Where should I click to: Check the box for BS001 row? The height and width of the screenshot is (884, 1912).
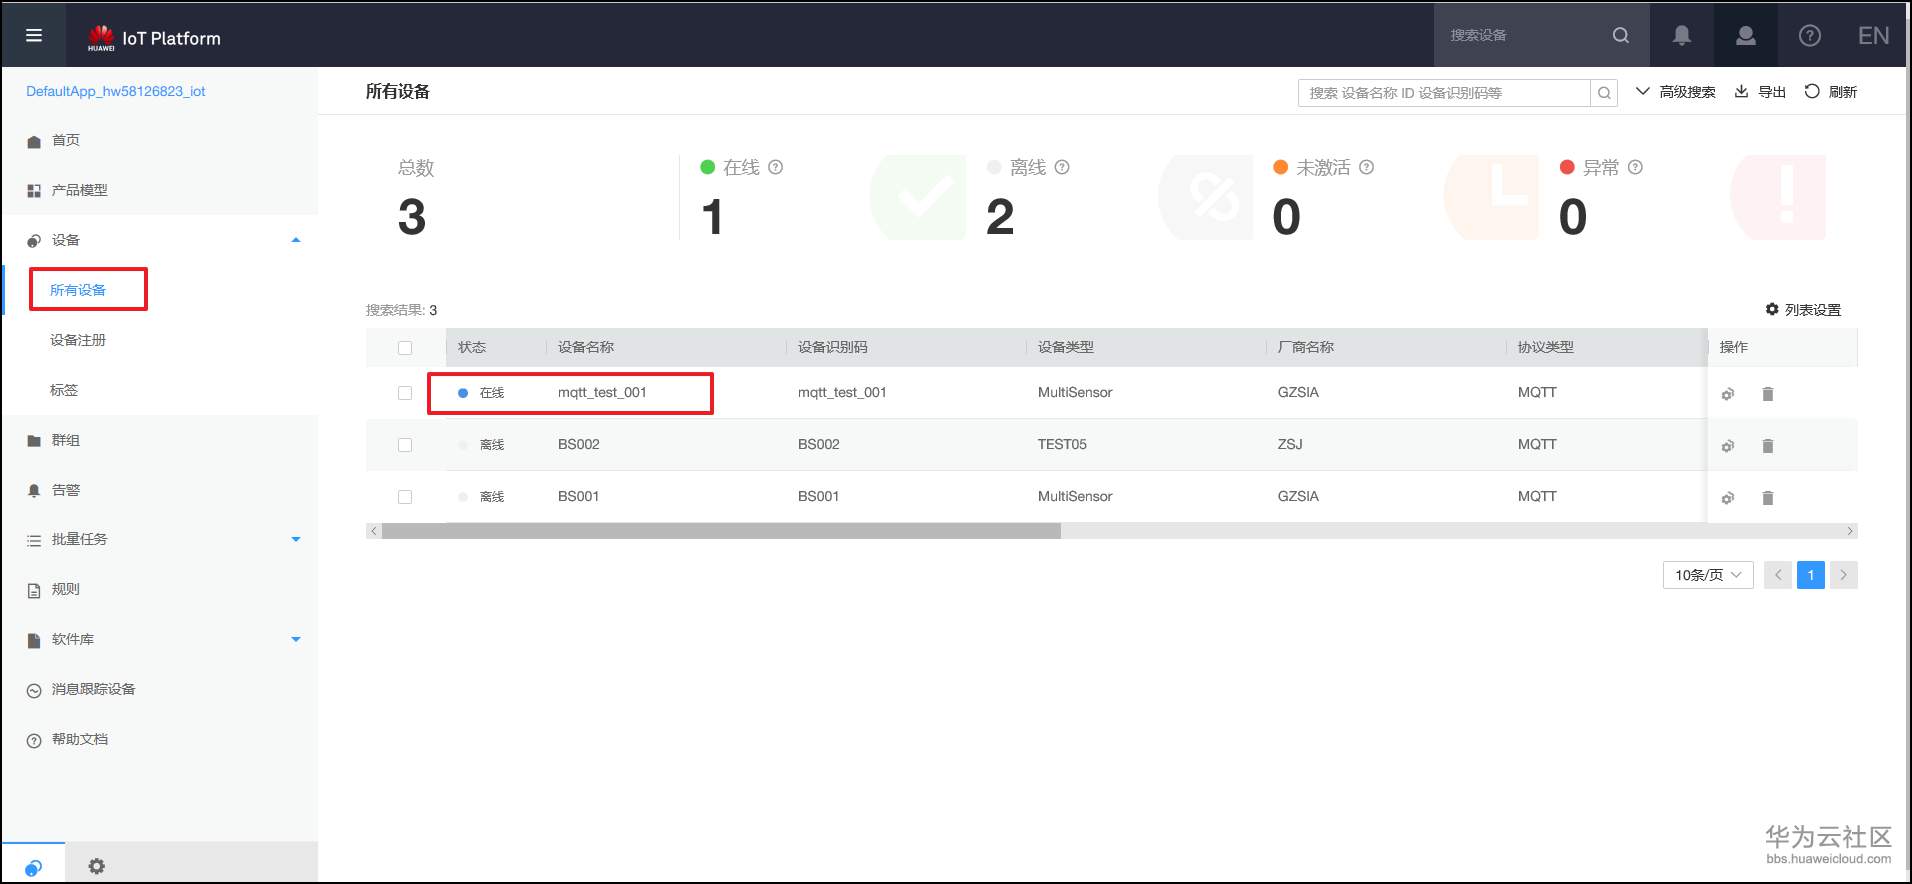[x=405, y=497]
